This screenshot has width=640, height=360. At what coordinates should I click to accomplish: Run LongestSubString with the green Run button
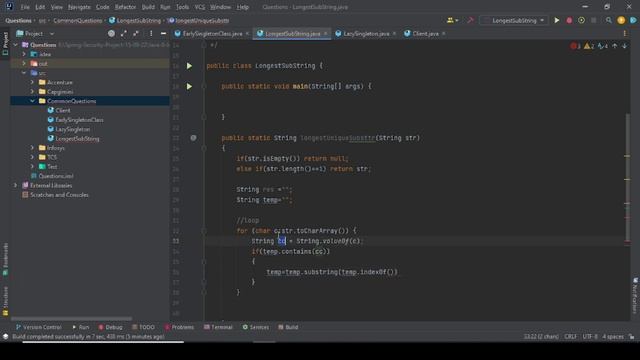click(556, 20)
